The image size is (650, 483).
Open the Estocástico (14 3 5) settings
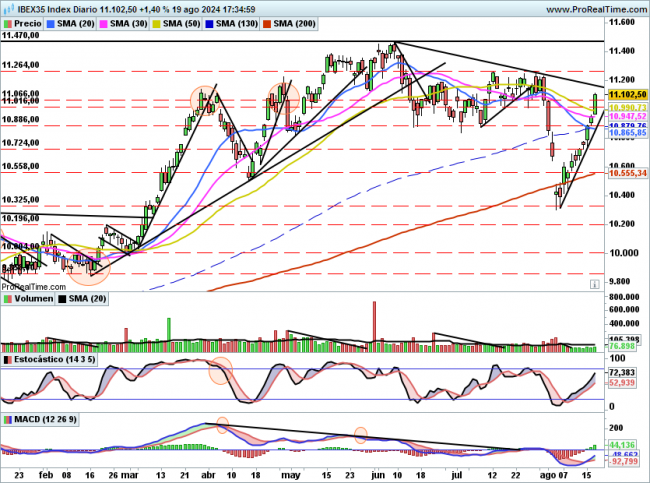(51, 358)
